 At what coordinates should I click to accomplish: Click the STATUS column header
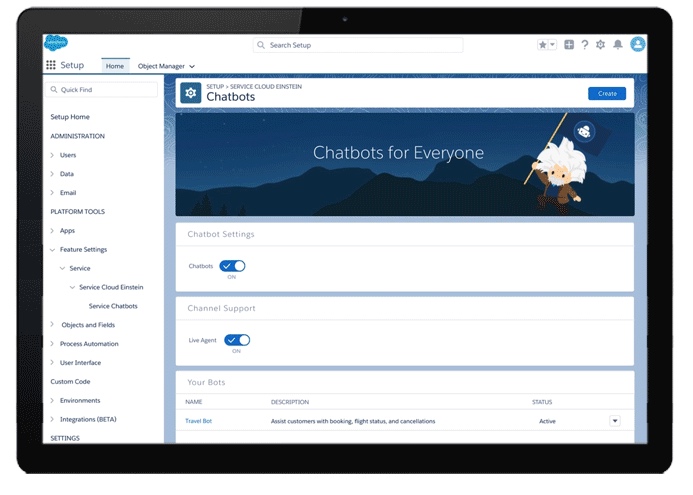542,402
